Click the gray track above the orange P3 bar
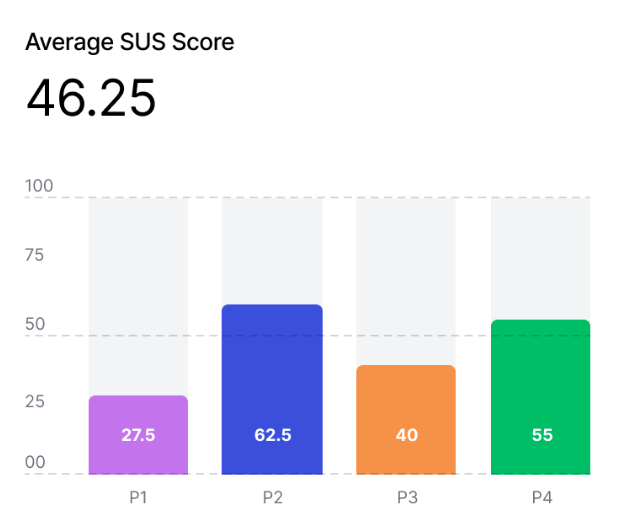618x528 pixels. [x=406, y=280]
